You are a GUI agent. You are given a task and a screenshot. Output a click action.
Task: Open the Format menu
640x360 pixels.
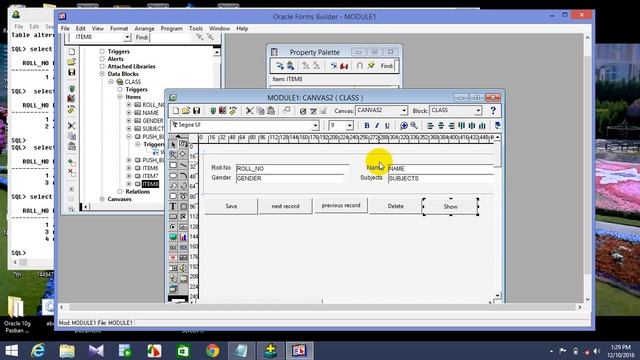(x=119, y=29)
